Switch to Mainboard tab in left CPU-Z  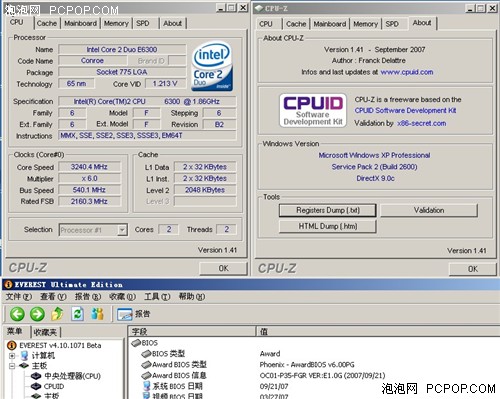click(x=80, y=23)
